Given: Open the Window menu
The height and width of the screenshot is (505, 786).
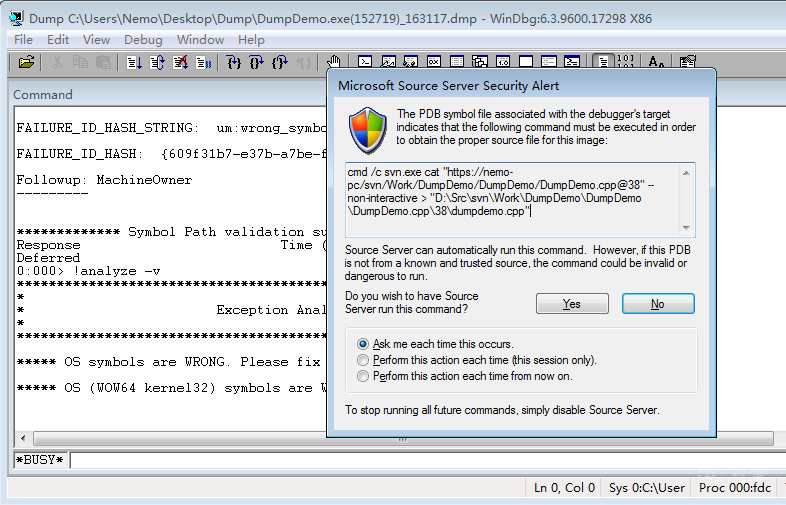Looking at the screenshot, I should coord(200,40).
